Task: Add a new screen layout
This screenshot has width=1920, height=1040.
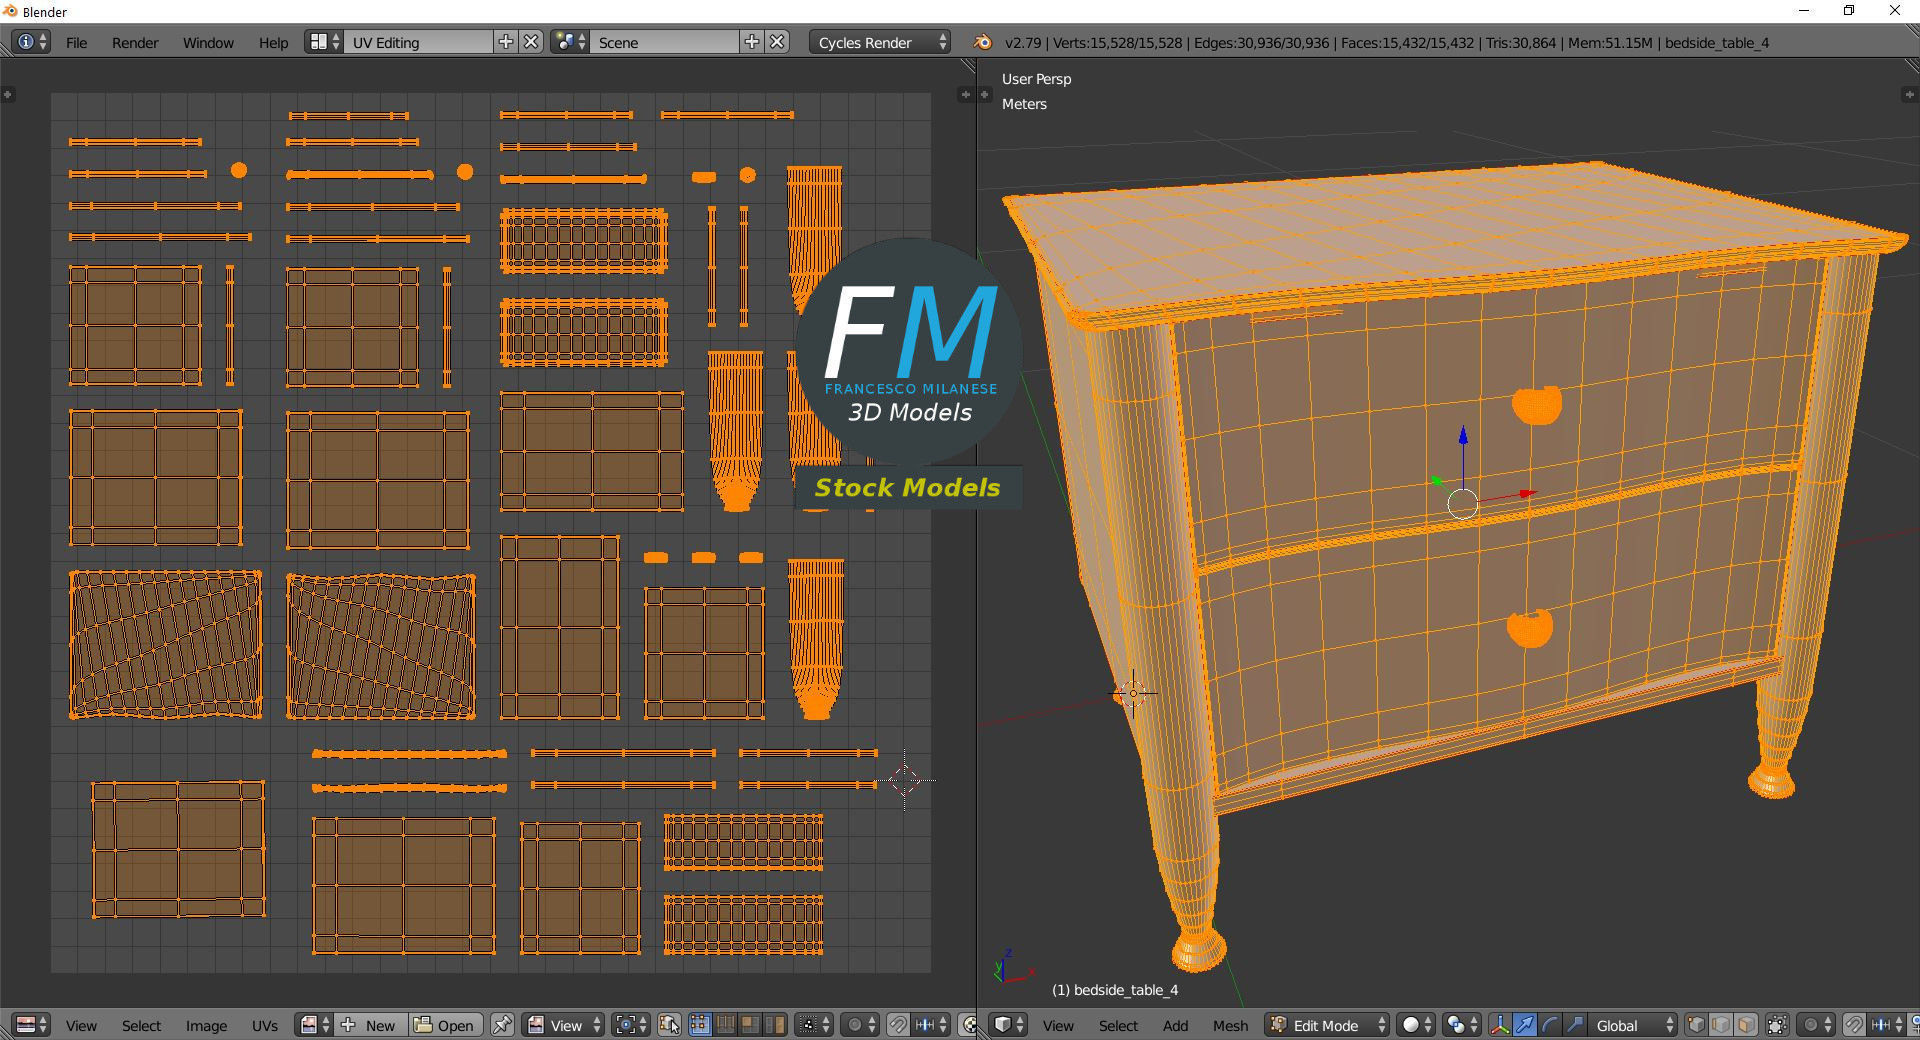Action: click(x=506, y=42)
